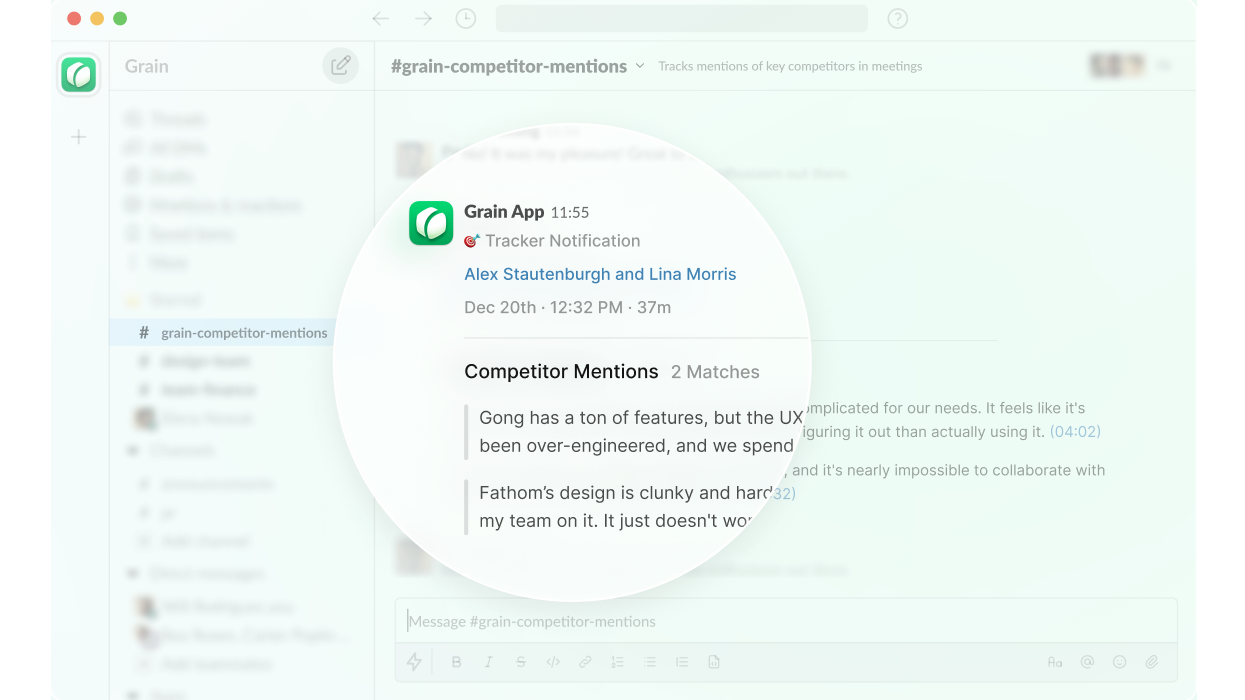Apply strikethrough formatting icon

point(520,661)
